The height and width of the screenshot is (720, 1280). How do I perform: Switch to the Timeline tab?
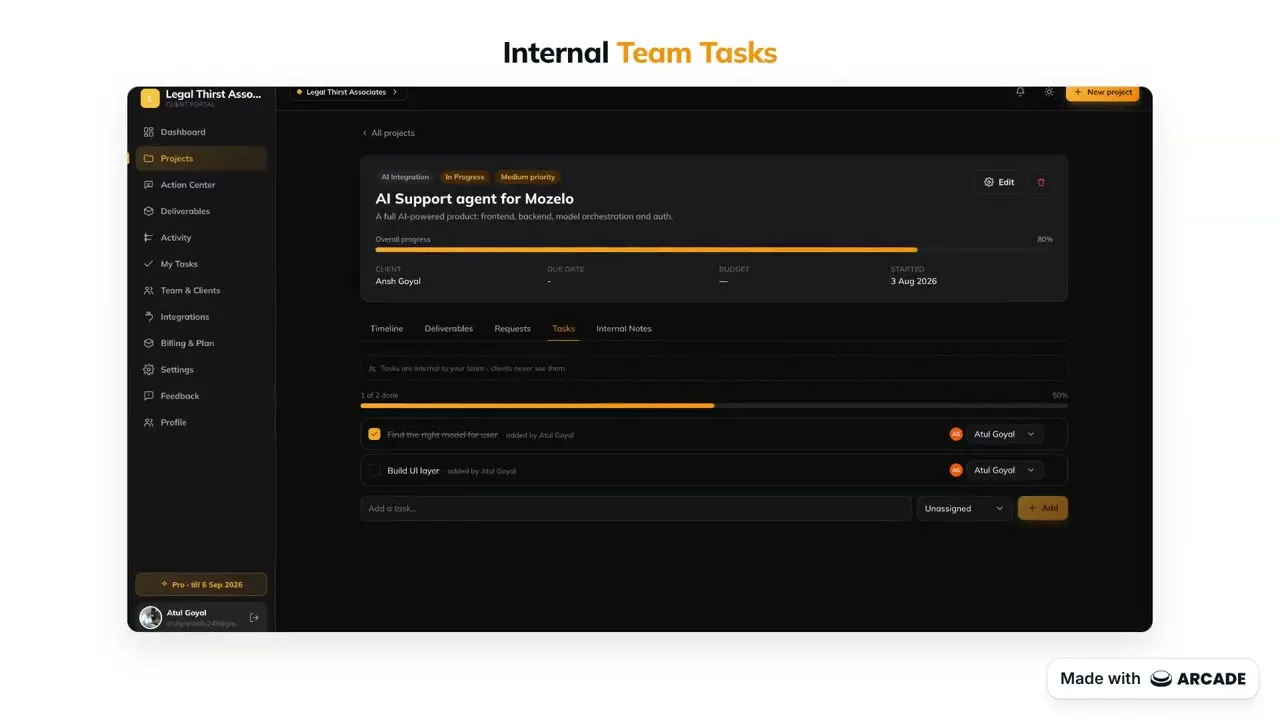pyautogui.click(x=387, y=329)
